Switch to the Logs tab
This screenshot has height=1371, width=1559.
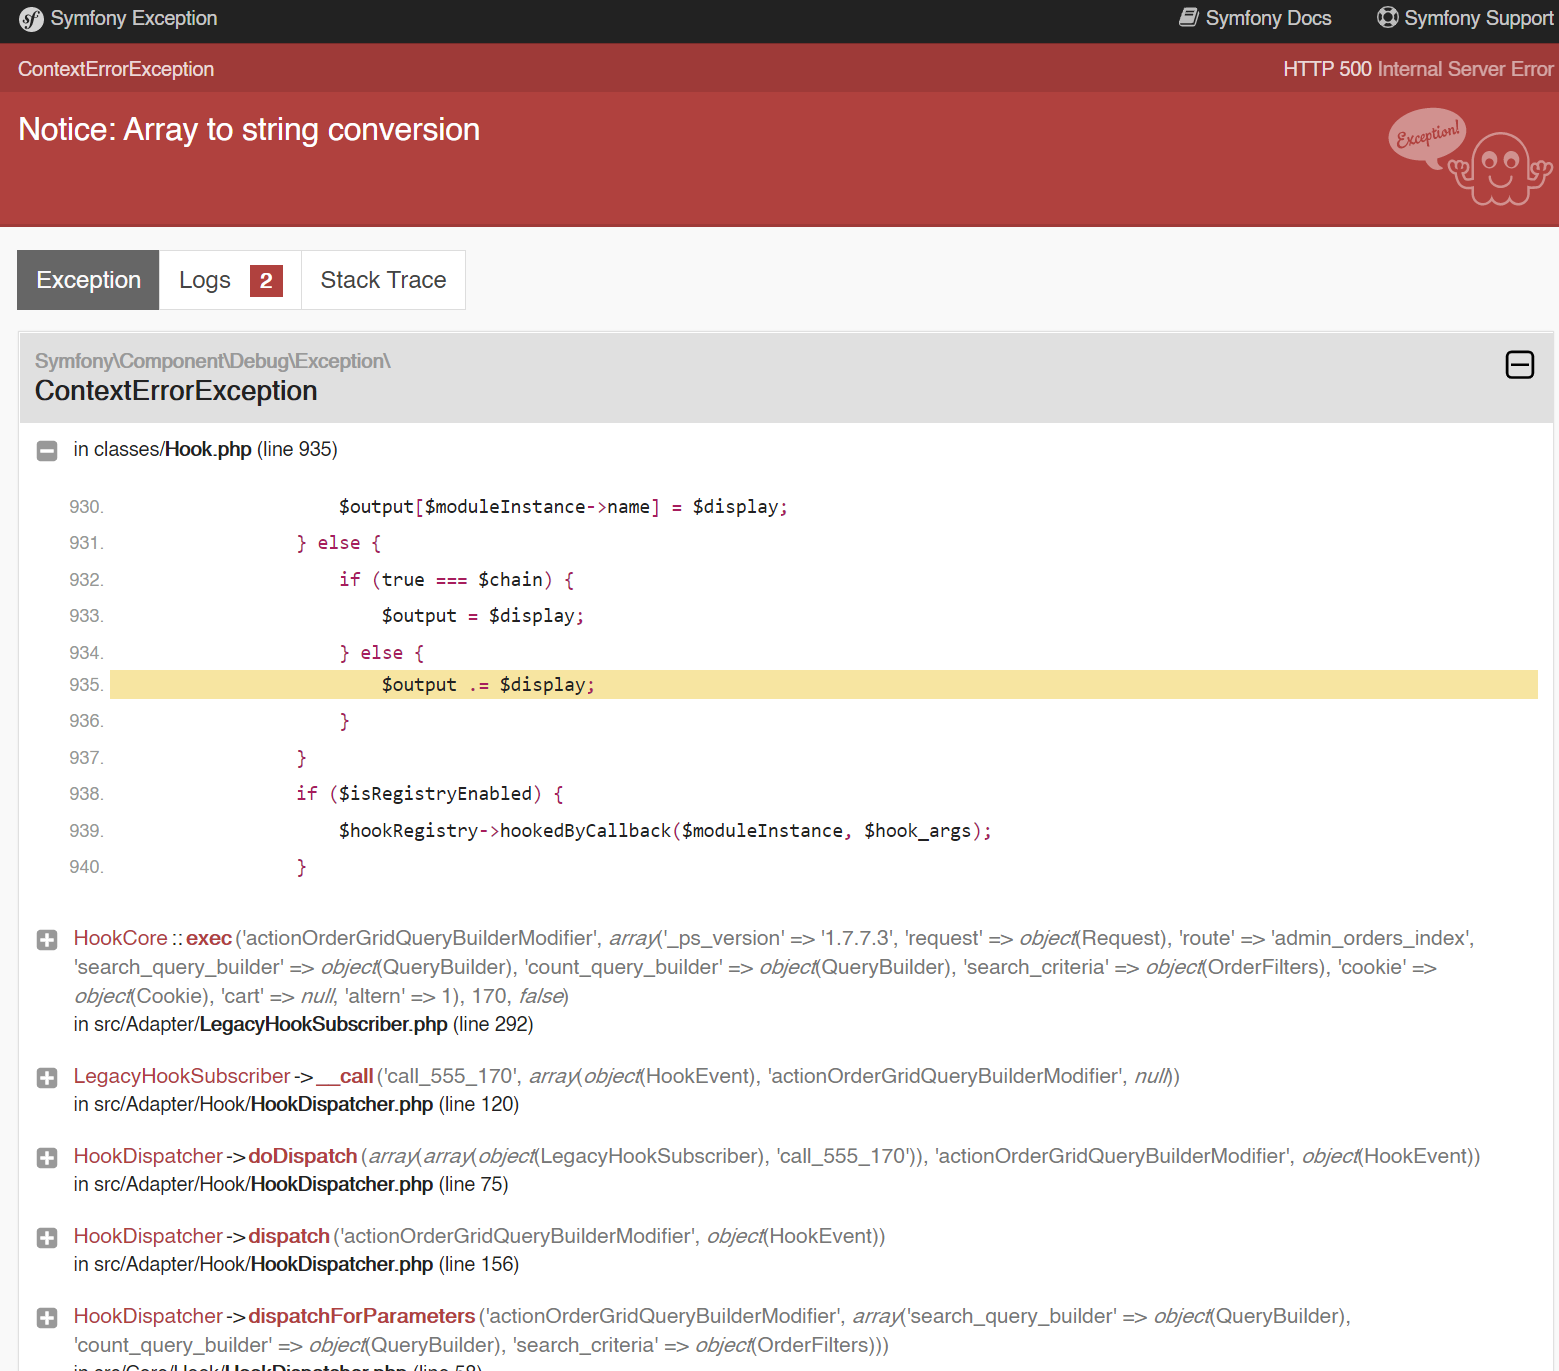coord(230,280)
